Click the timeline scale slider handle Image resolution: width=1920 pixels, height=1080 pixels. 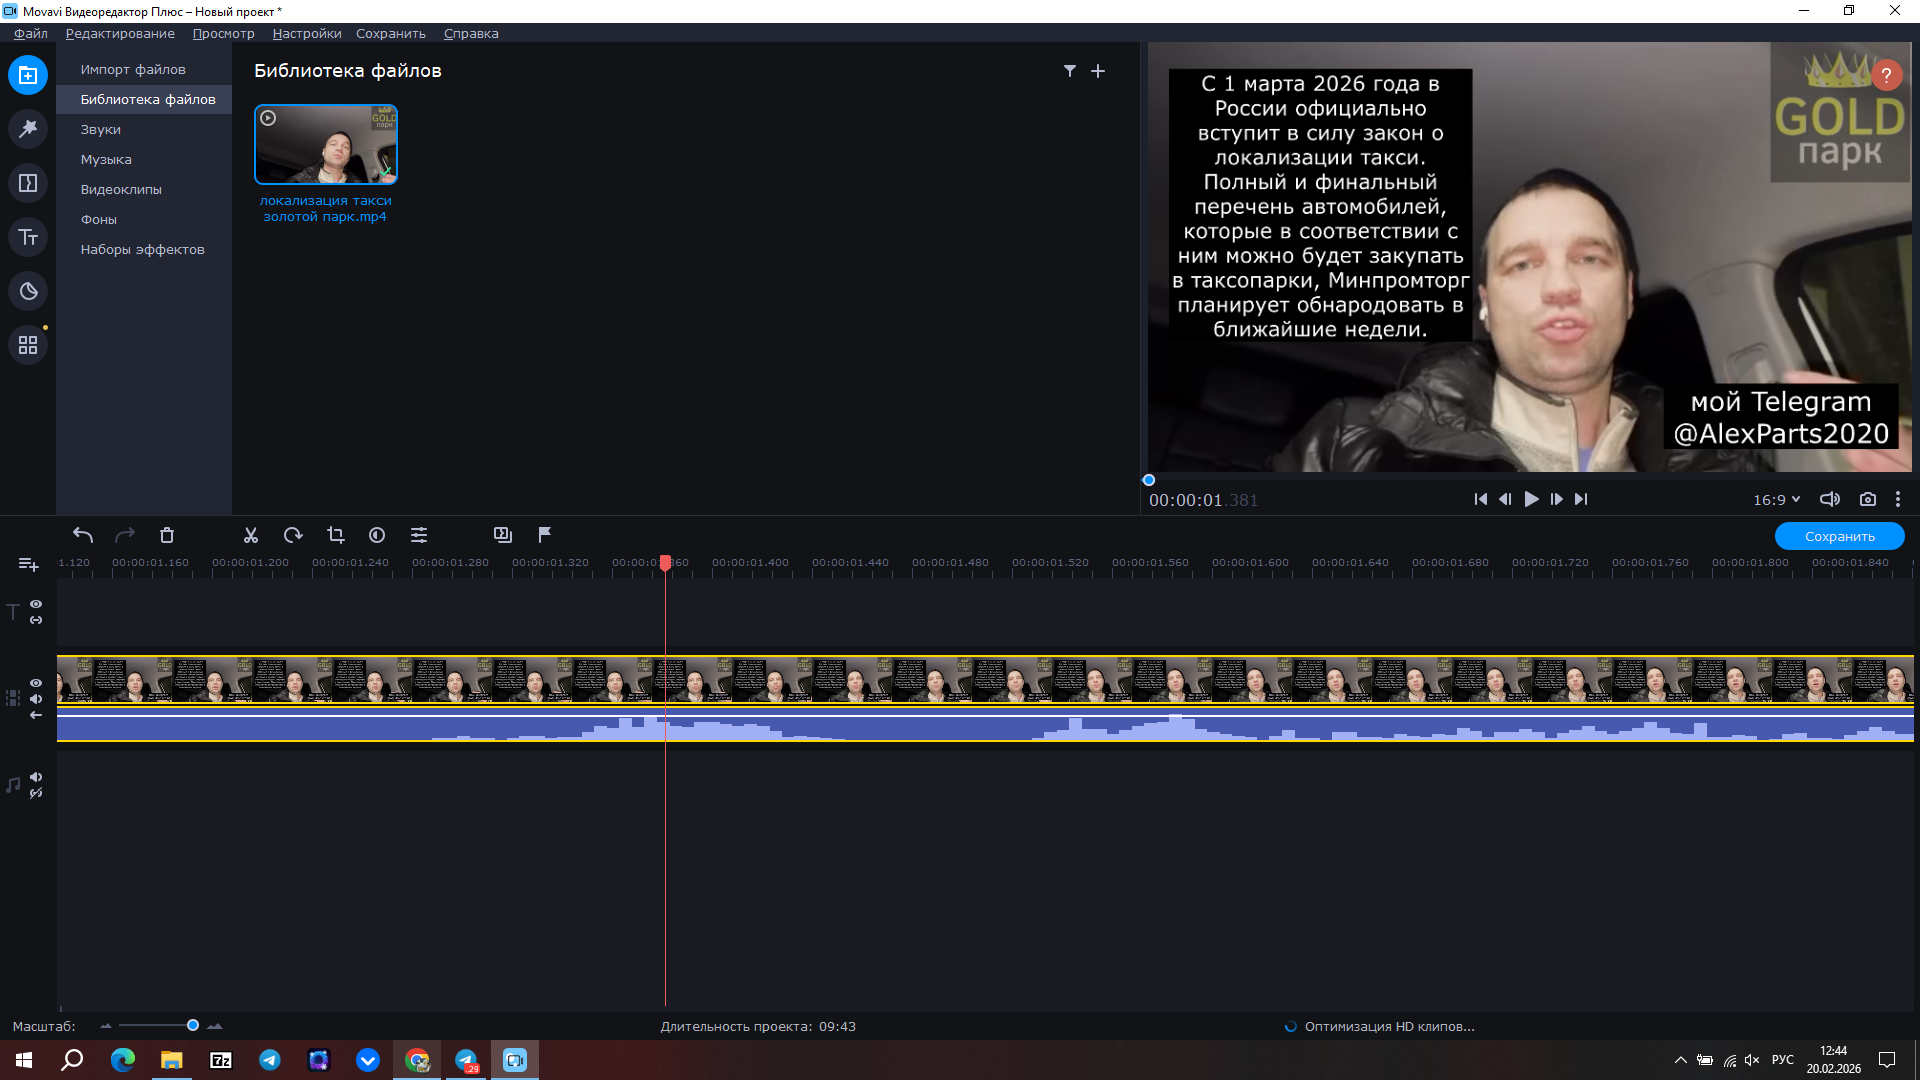point(193,1025)
